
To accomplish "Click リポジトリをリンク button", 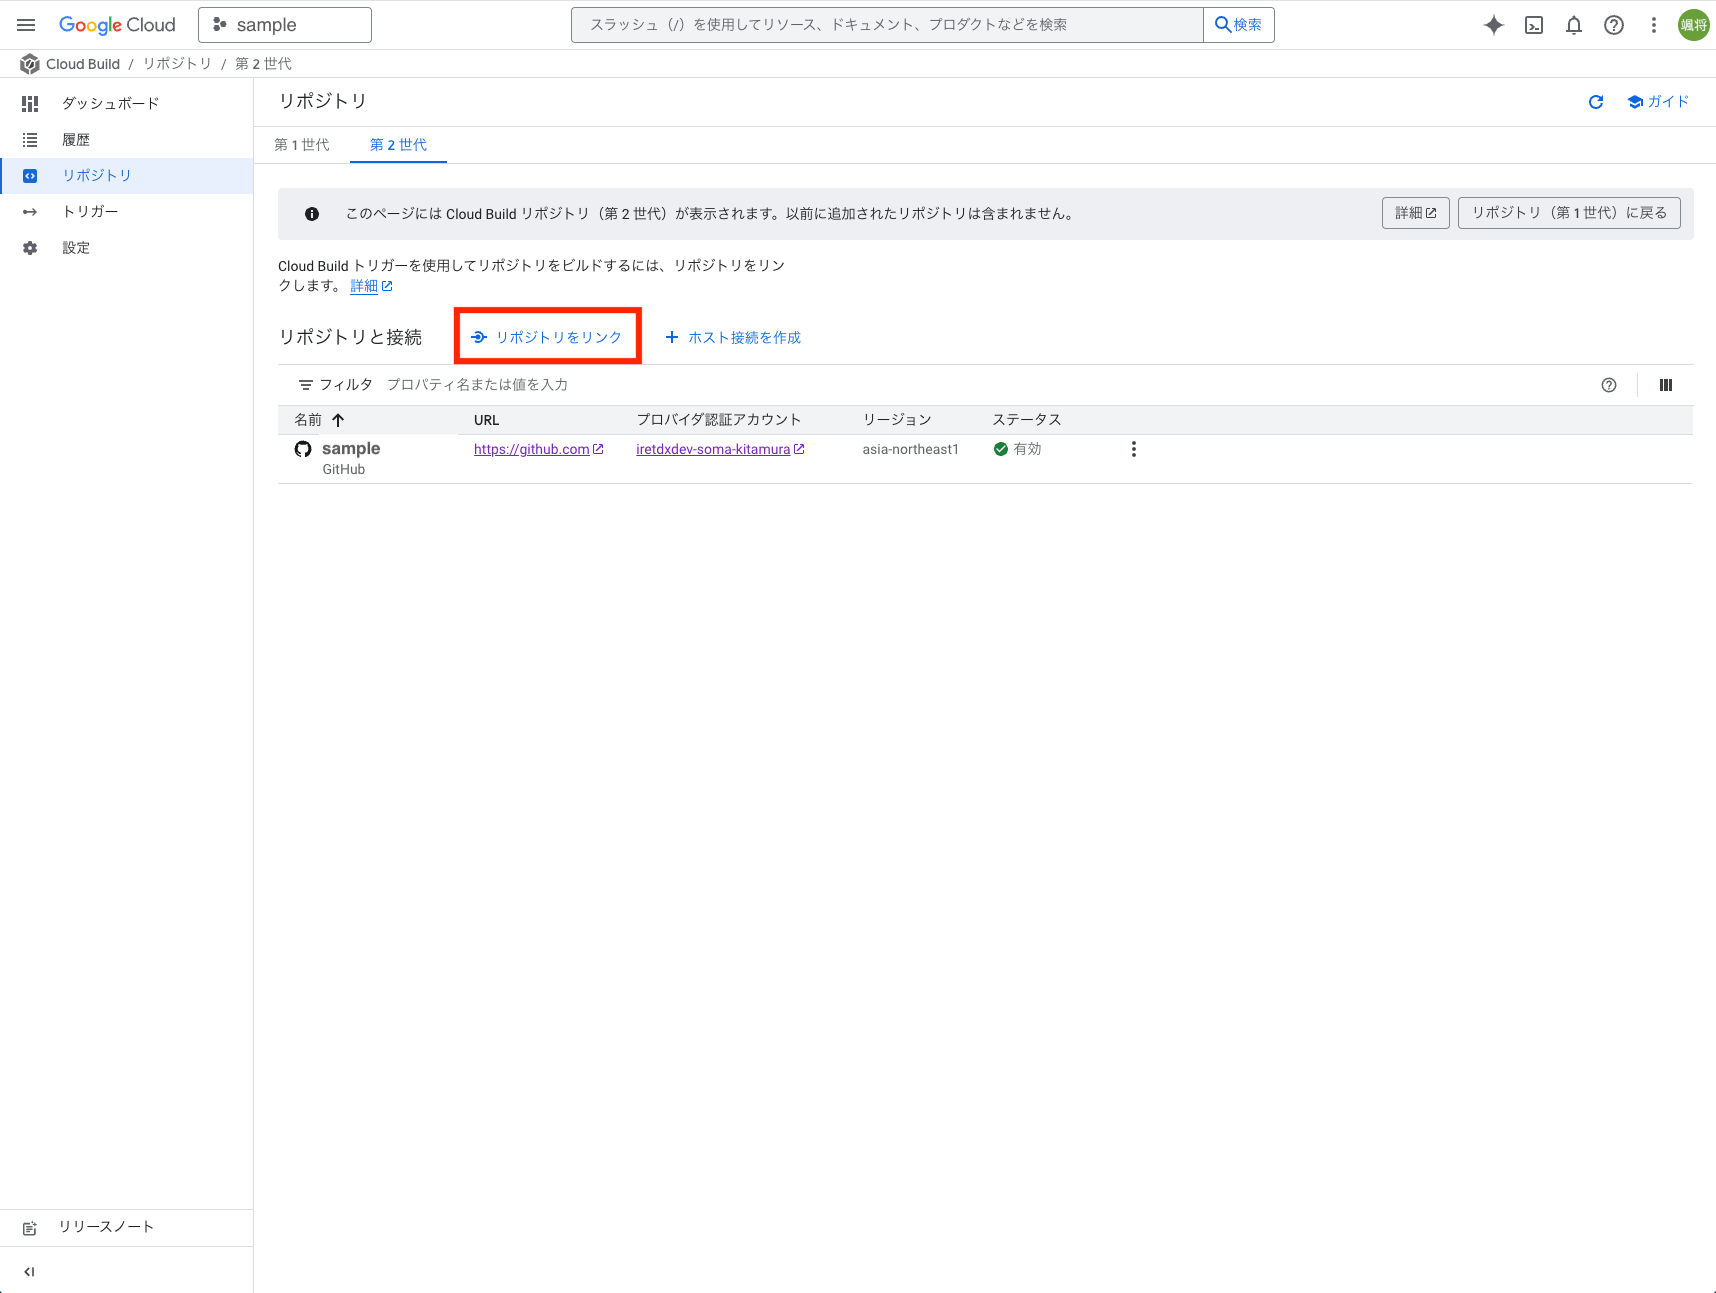I will pos(547,337).
